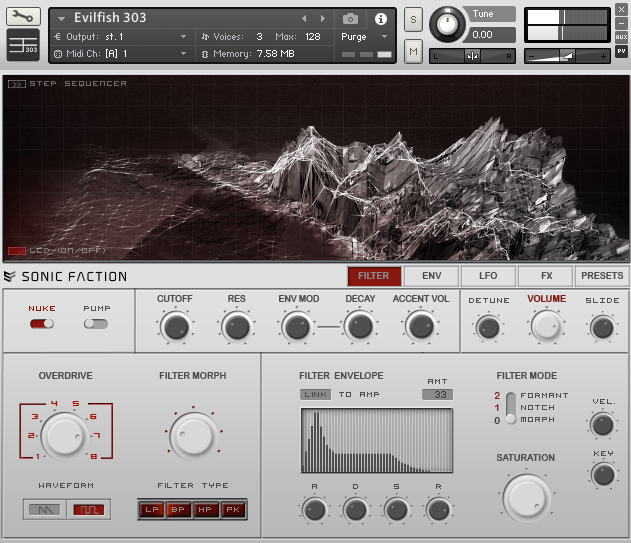Image resolution: width=631 pixels, height=543 pixels.
Task: Click the LINK to amp button
Action: 316,395
